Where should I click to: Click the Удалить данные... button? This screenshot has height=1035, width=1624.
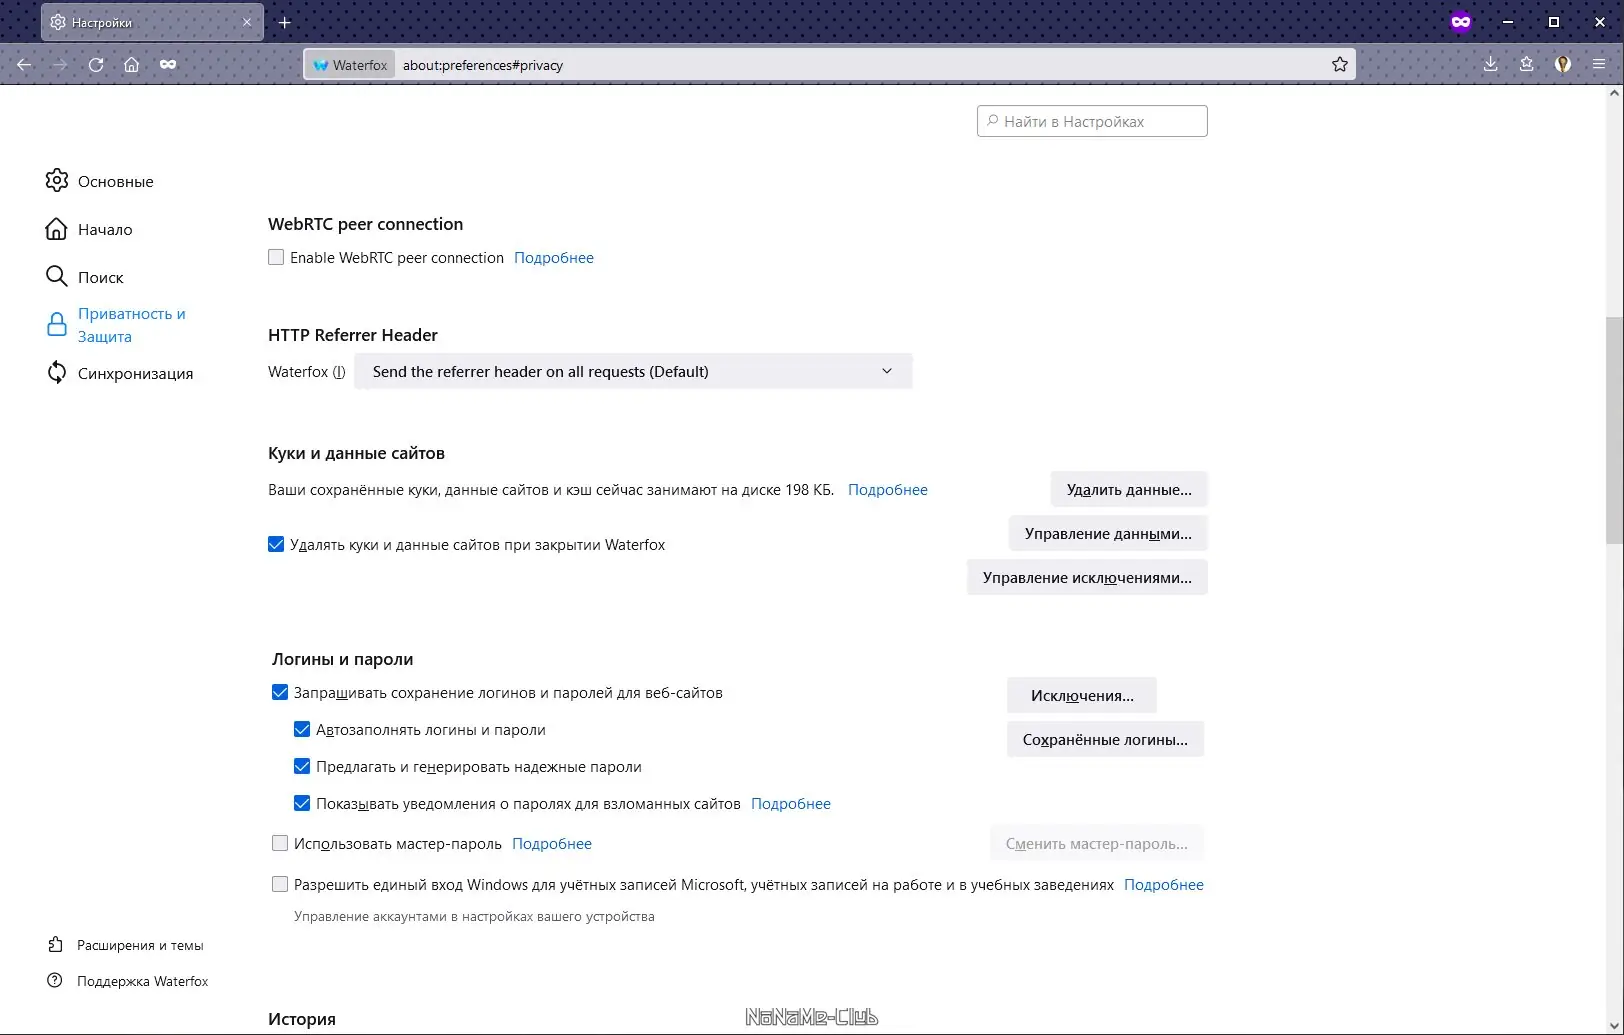(x=1129, y=490)
